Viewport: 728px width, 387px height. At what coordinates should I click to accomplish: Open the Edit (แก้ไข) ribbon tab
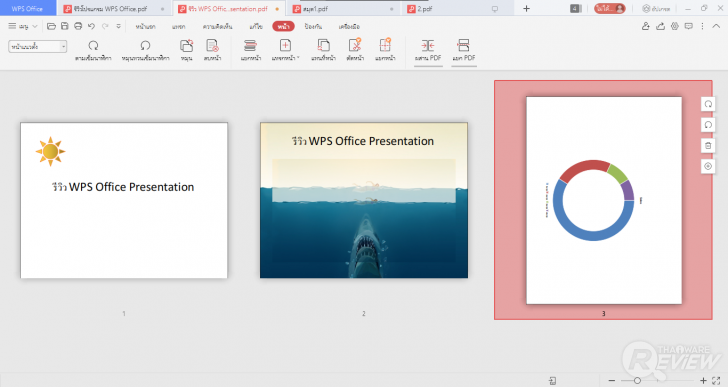point(256,26)
